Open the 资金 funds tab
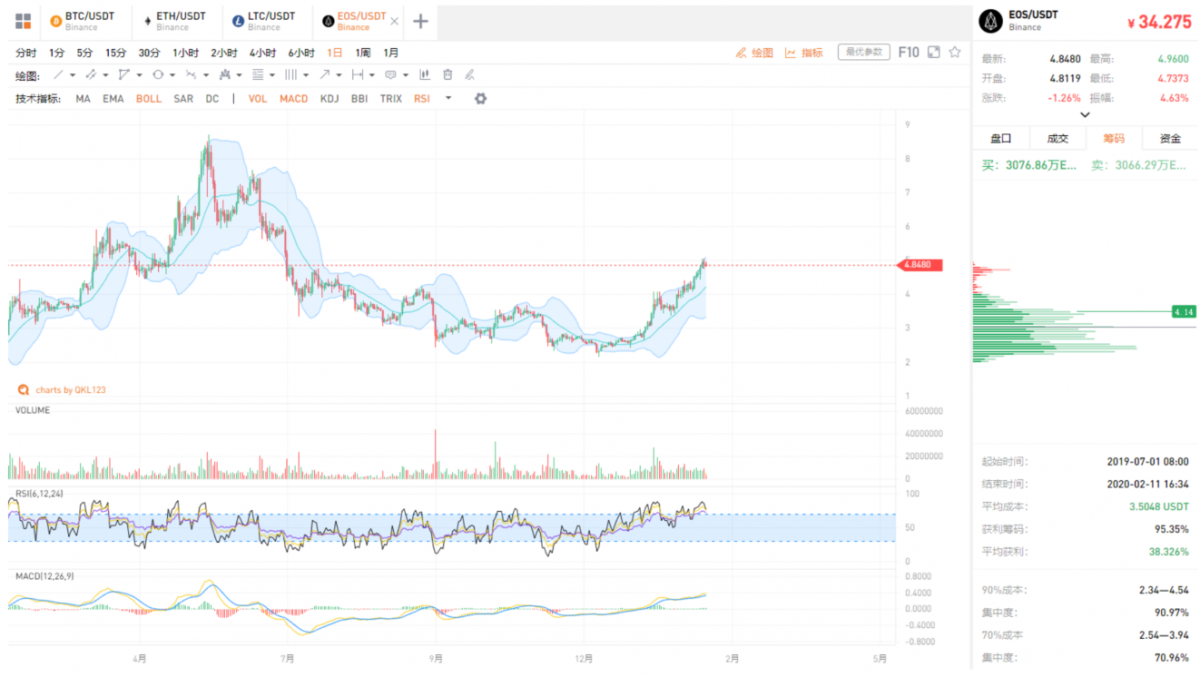The image size is (1200, 677). (1170, 138)
